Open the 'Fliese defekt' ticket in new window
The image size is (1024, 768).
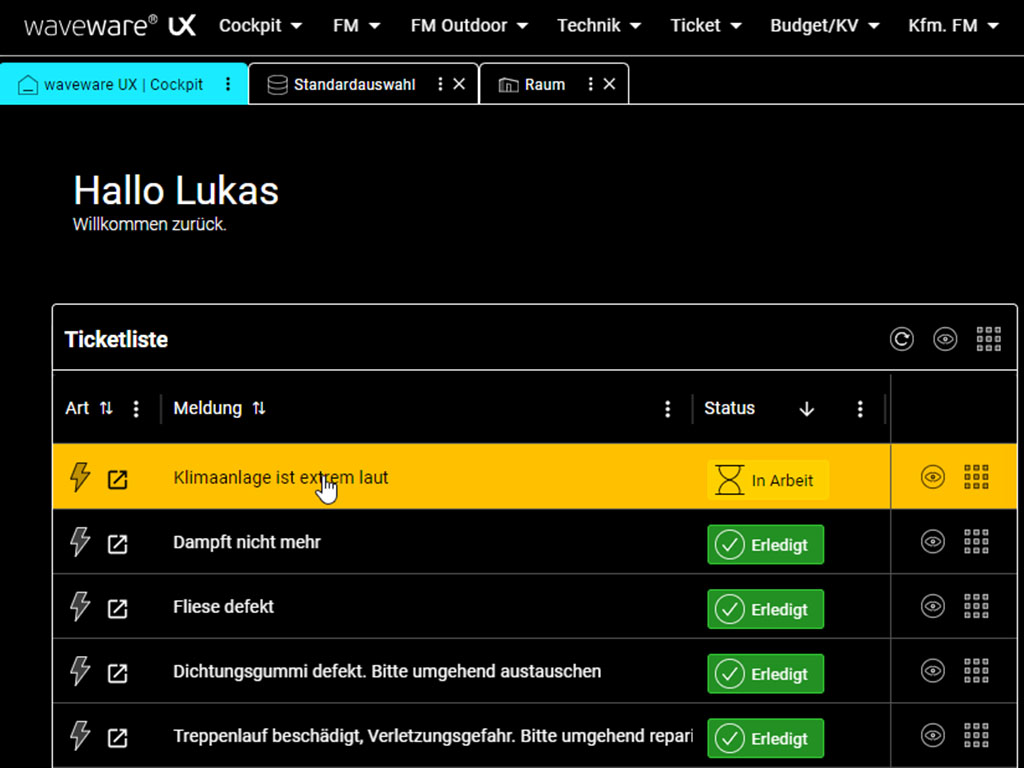[x=118, y=608]
